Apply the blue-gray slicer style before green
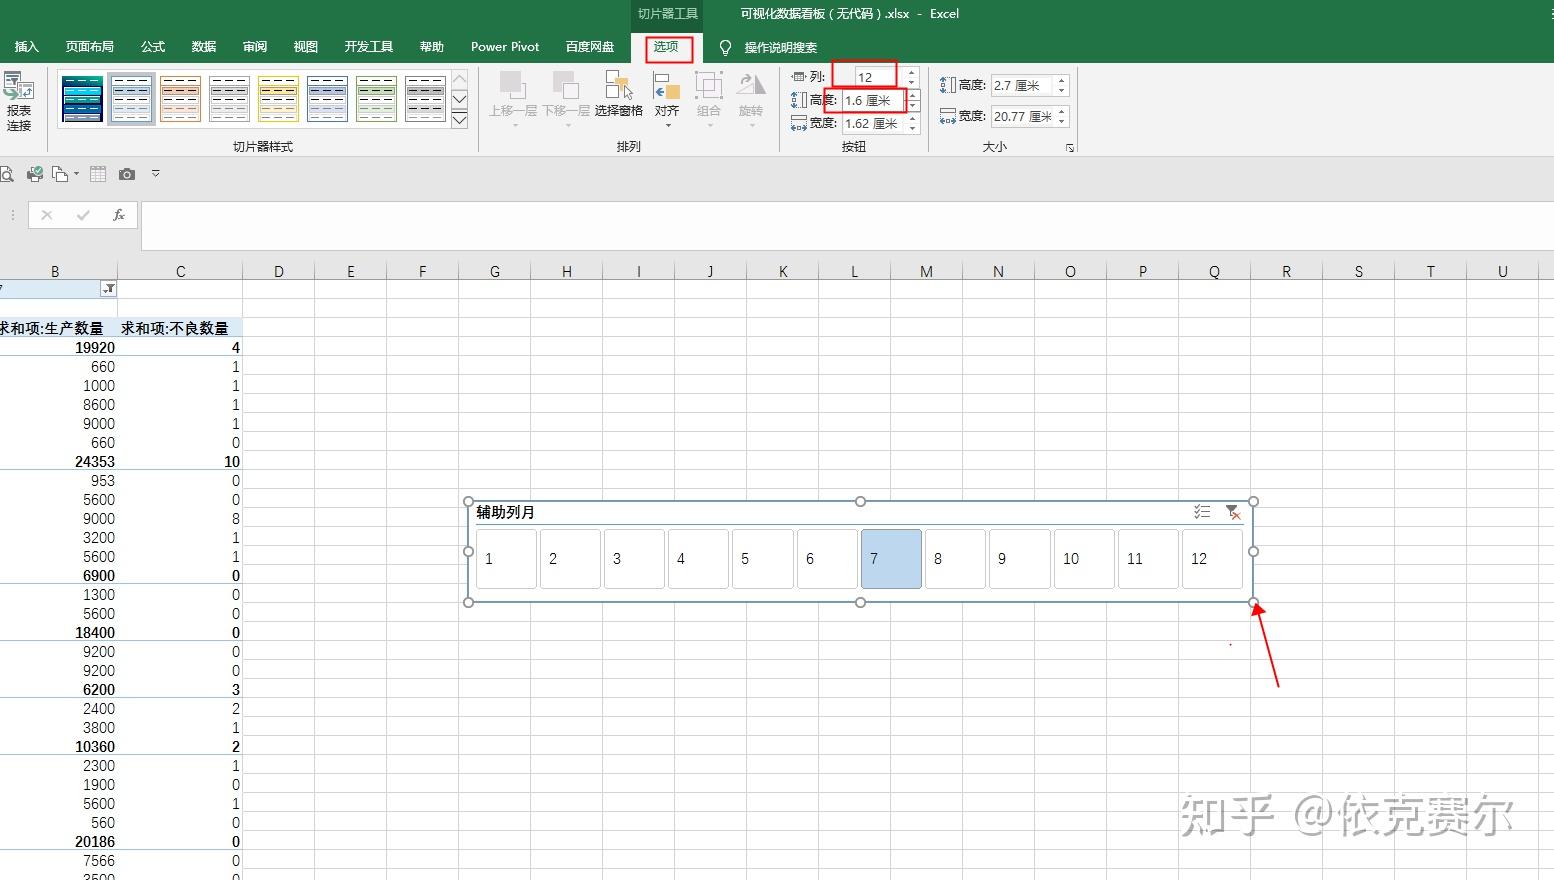 pos(327,99)
